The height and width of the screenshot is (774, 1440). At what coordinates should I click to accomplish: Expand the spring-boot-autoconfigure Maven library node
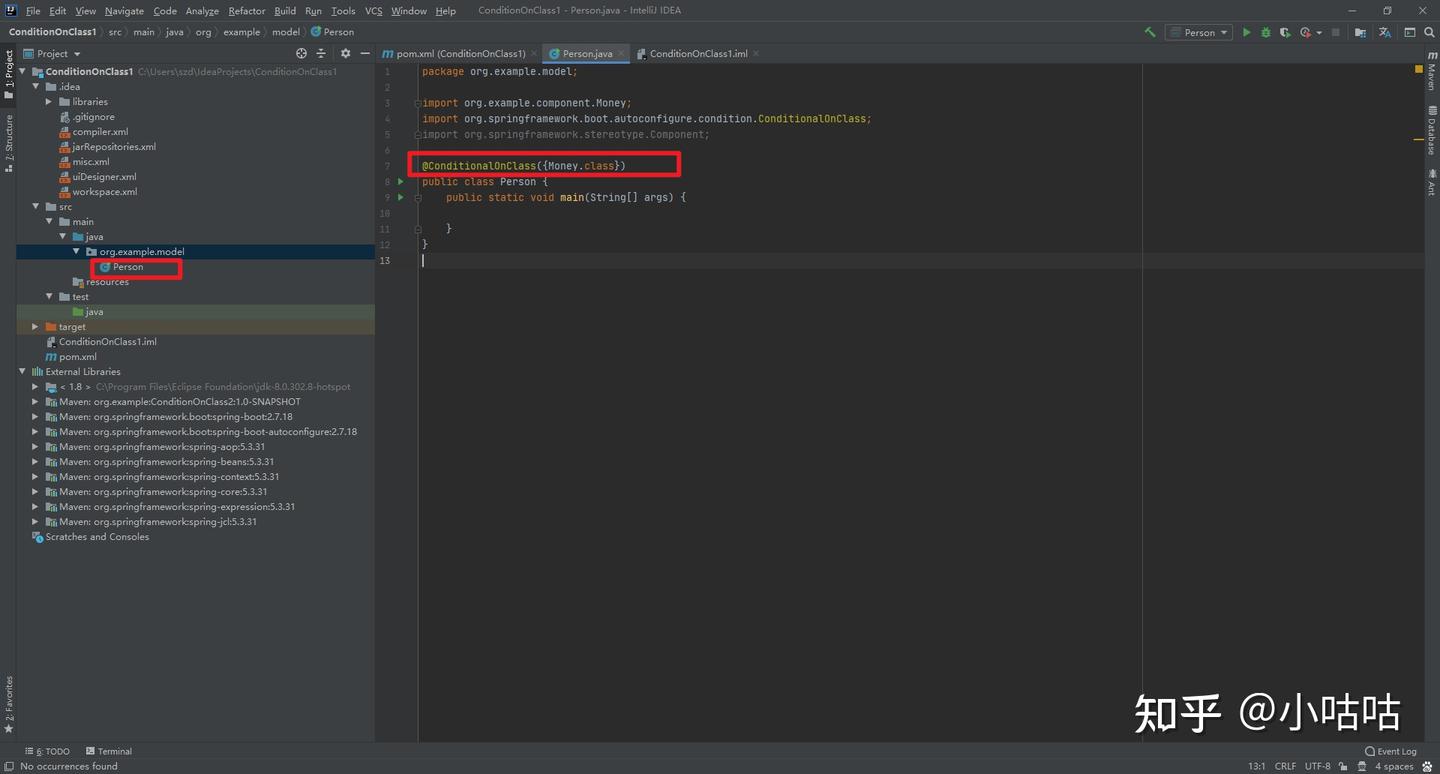pos(35,432)
